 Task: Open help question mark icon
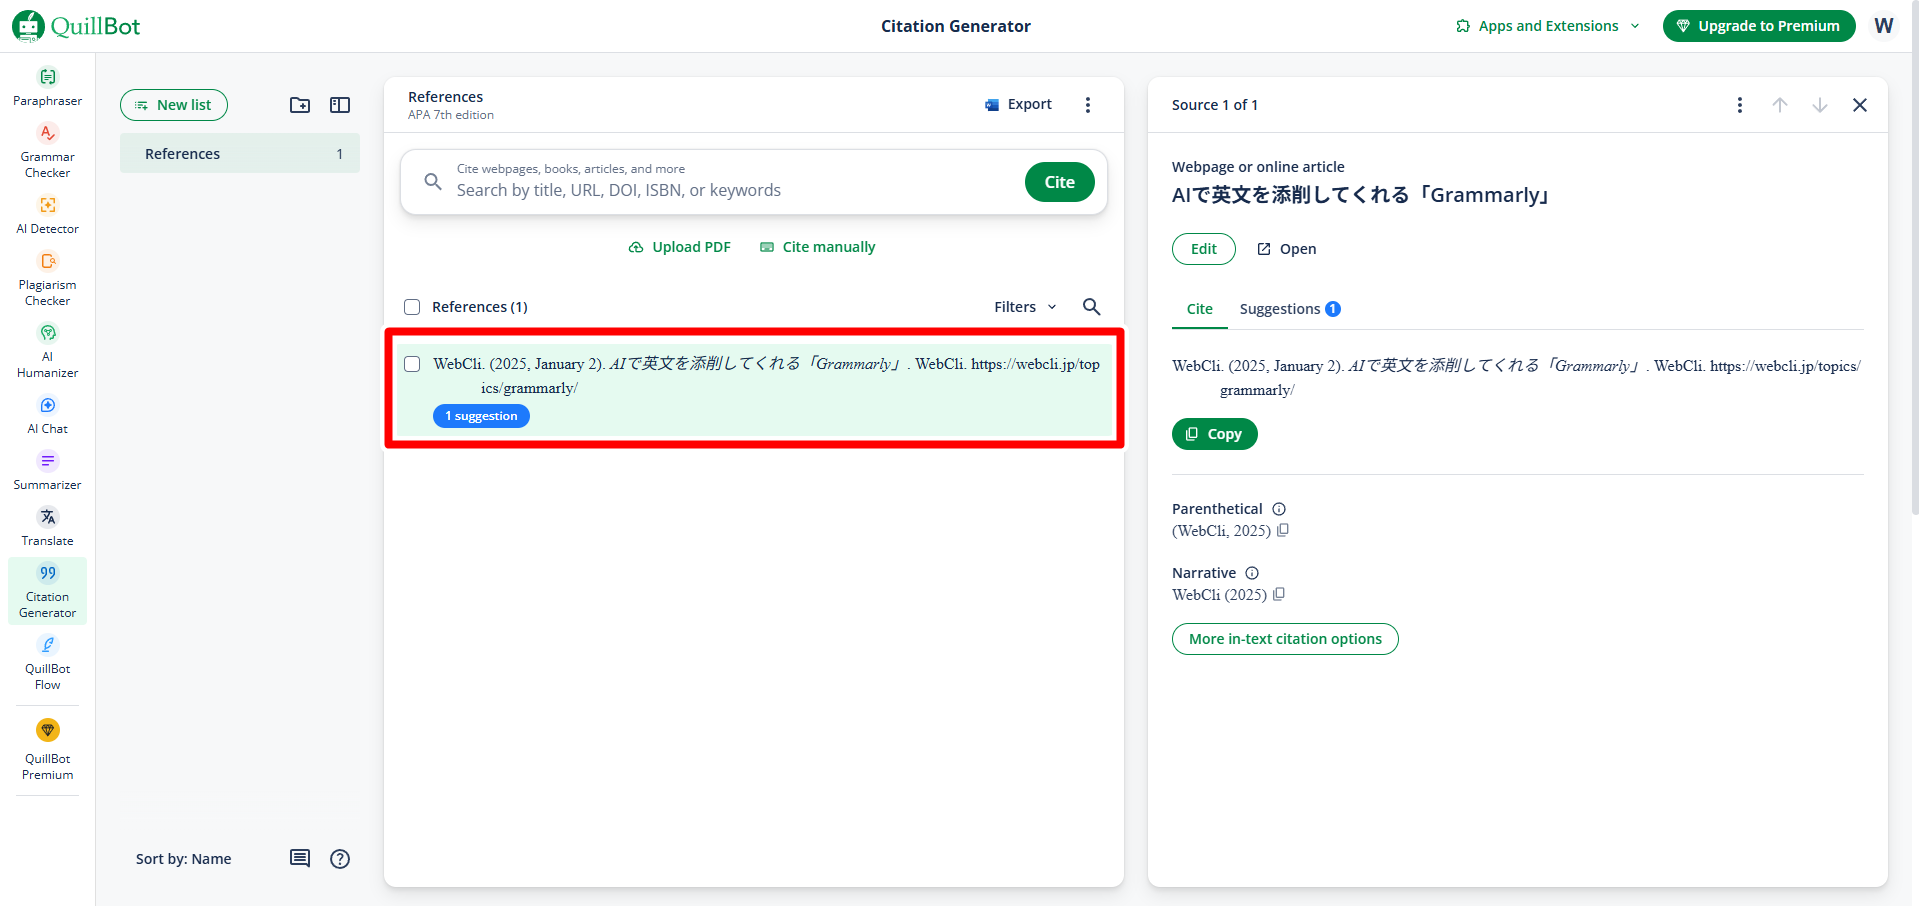[x=340, y=858]
